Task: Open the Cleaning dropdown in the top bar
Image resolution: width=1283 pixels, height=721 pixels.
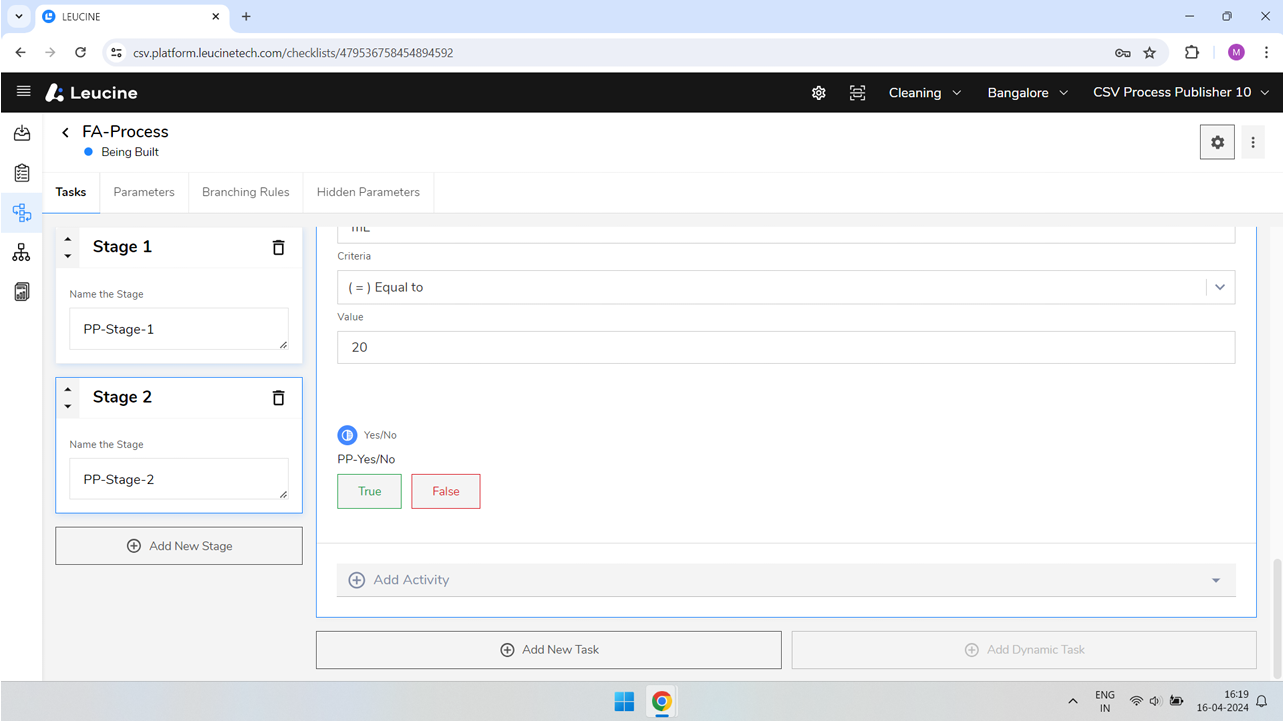Action: (924, 92)
